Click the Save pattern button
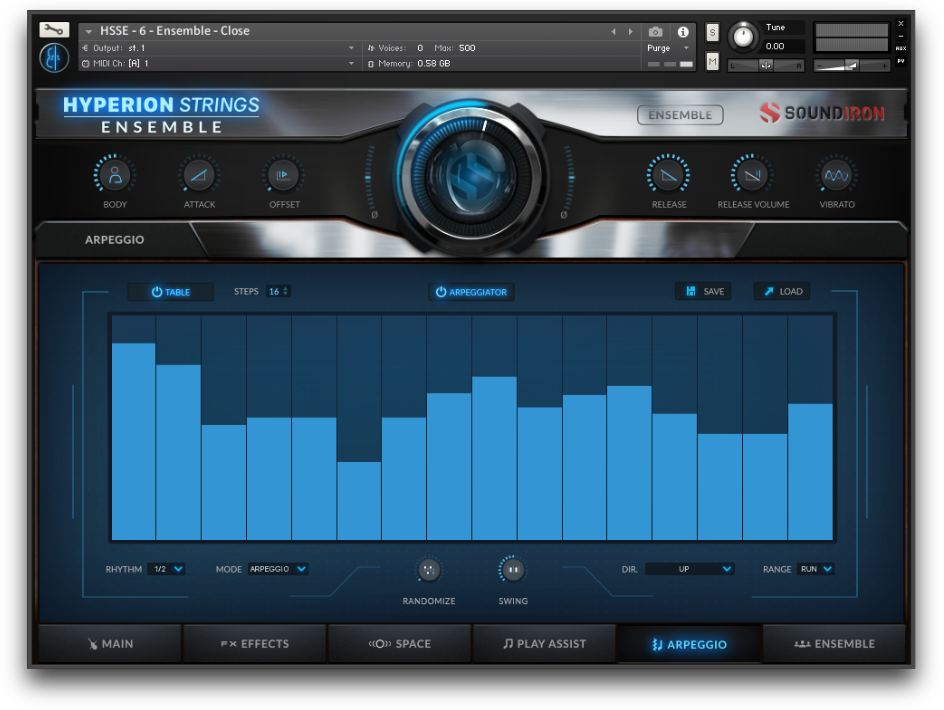944x710 pixels. (x=704, y=291)
